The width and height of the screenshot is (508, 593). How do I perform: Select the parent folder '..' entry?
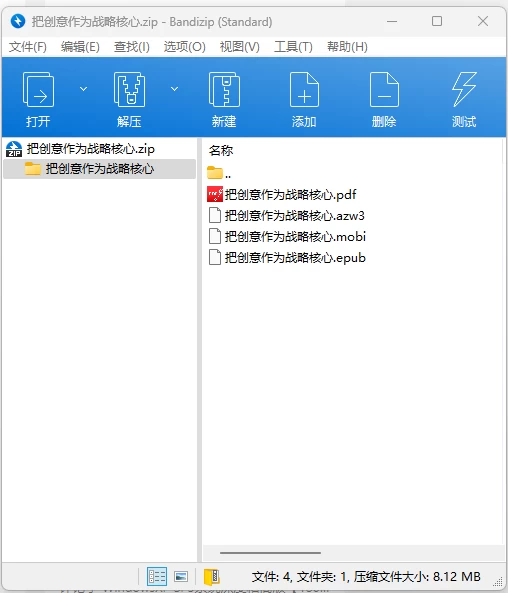click(x=219, y=173)
